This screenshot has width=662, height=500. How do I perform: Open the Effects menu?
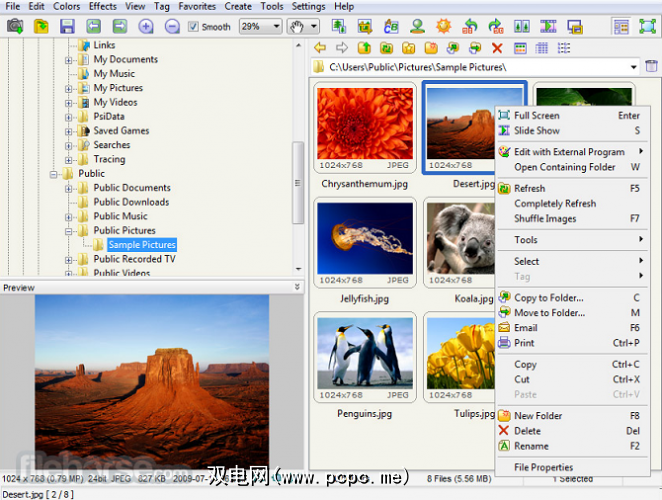102,6
